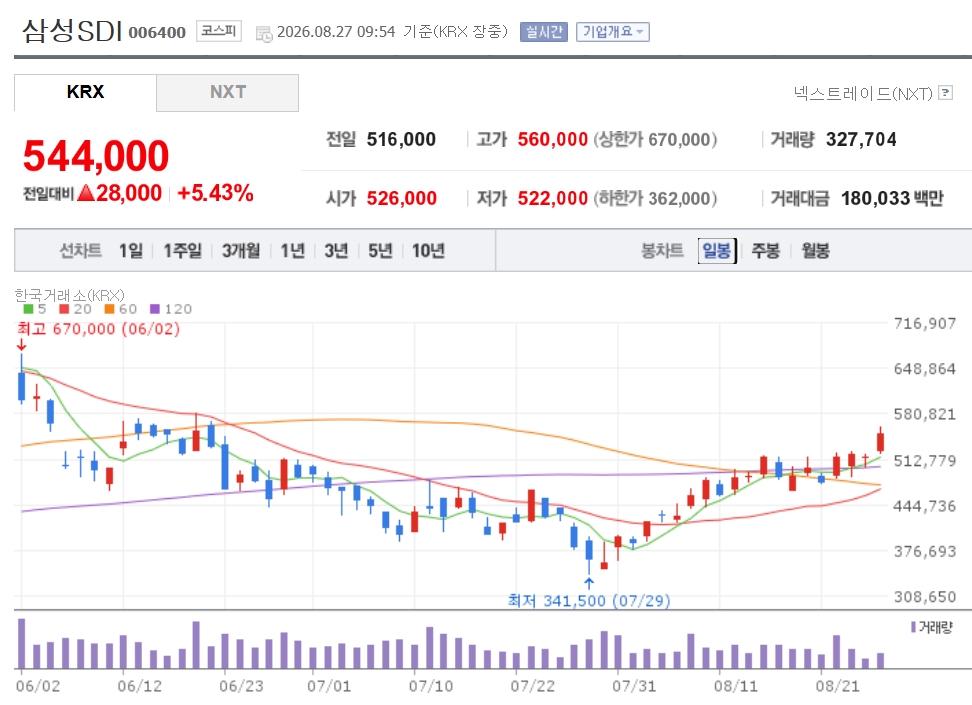This screenshot has height=705, width=972.
Task: Switch to the NXT tab
Action: (x=228, y=92)
